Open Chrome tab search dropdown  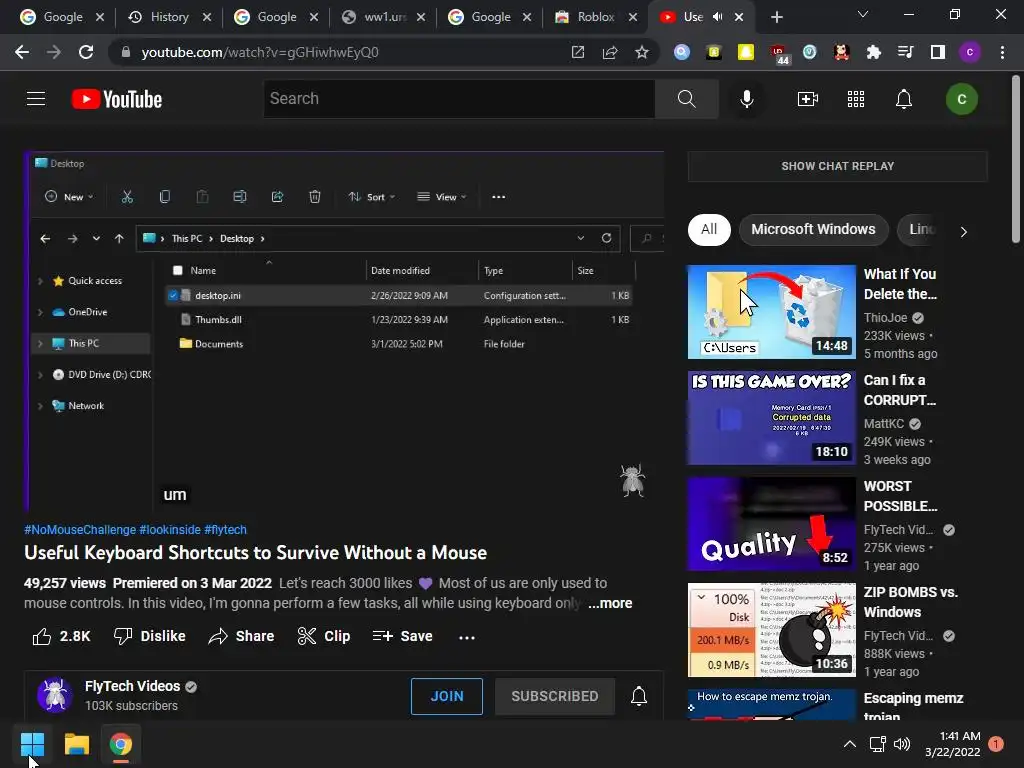(863, 14)
